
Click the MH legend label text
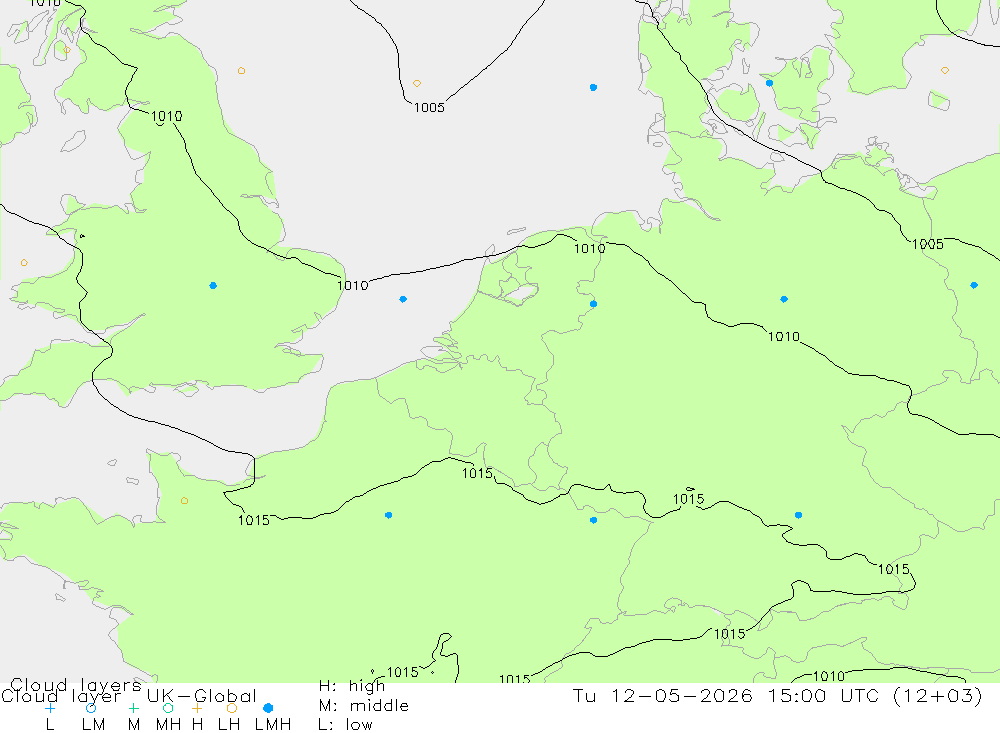168,725
